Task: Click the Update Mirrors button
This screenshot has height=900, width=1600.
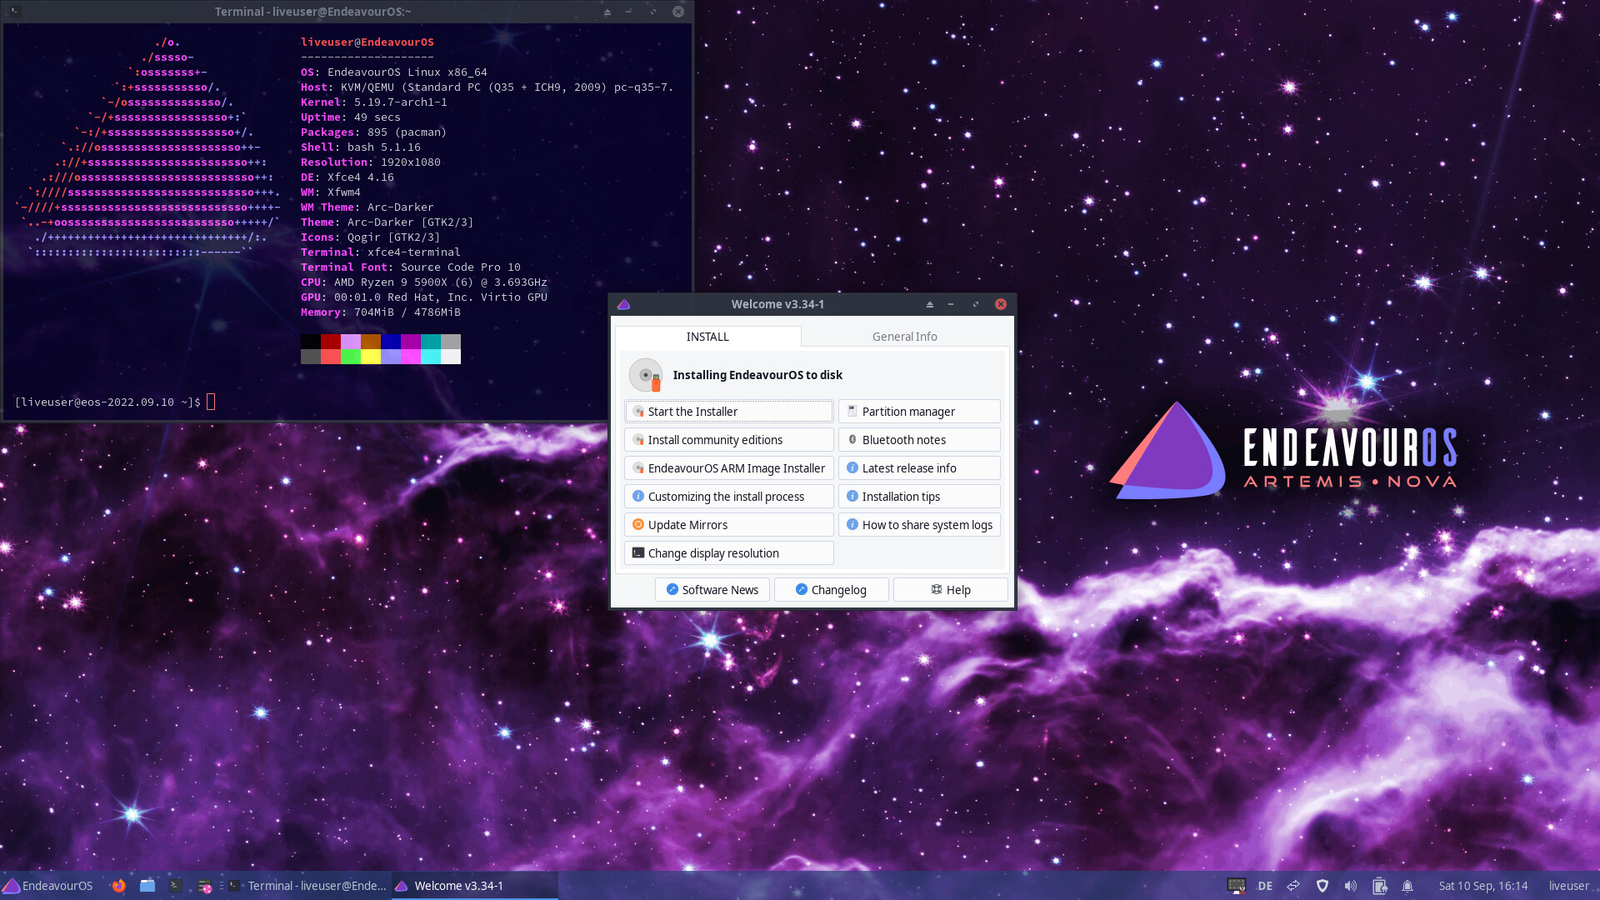Action: [x=729, y=525]
